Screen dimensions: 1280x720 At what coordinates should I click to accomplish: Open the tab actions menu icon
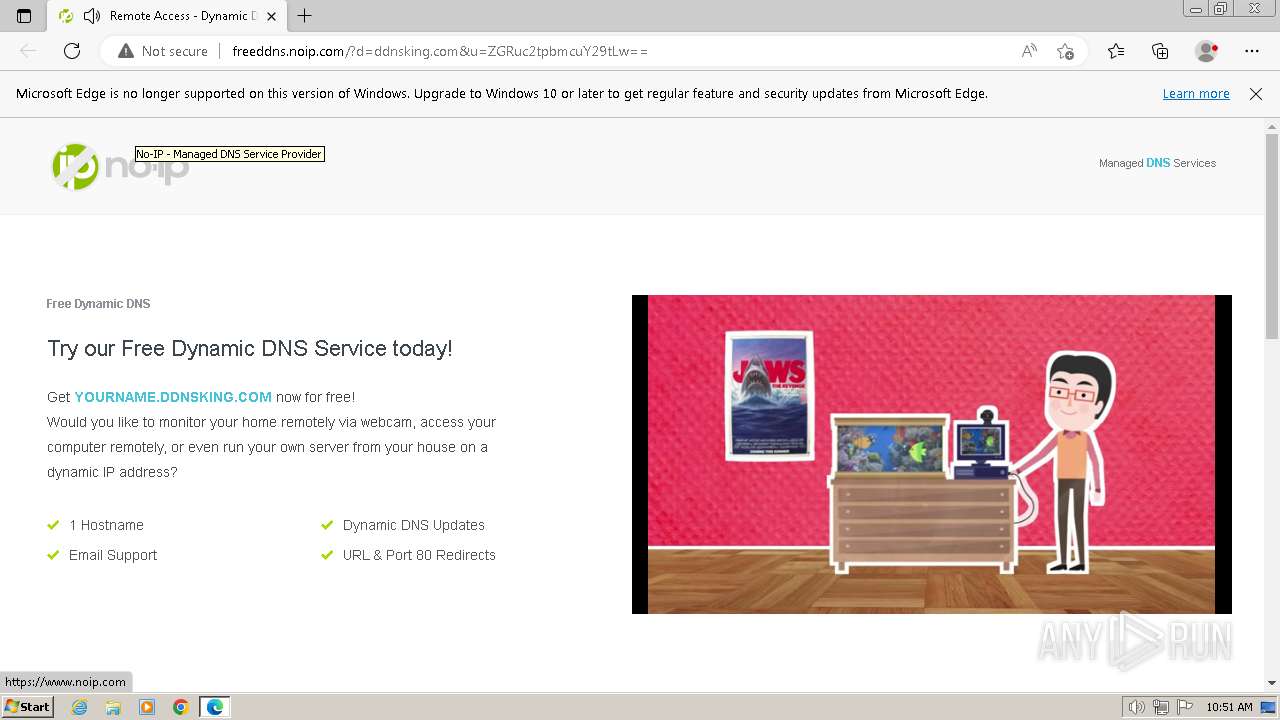24,16
